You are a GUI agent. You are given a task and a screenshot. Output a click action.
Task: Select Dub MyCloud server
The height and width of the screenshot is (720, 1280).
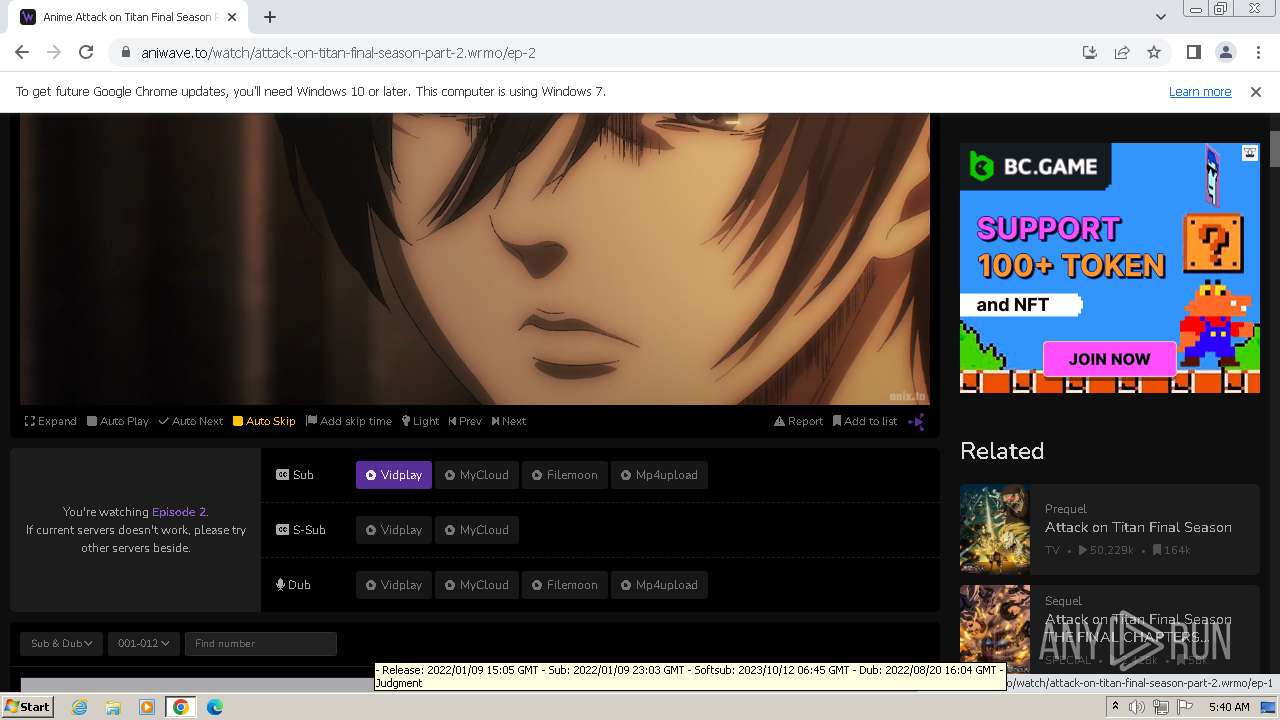477,585
